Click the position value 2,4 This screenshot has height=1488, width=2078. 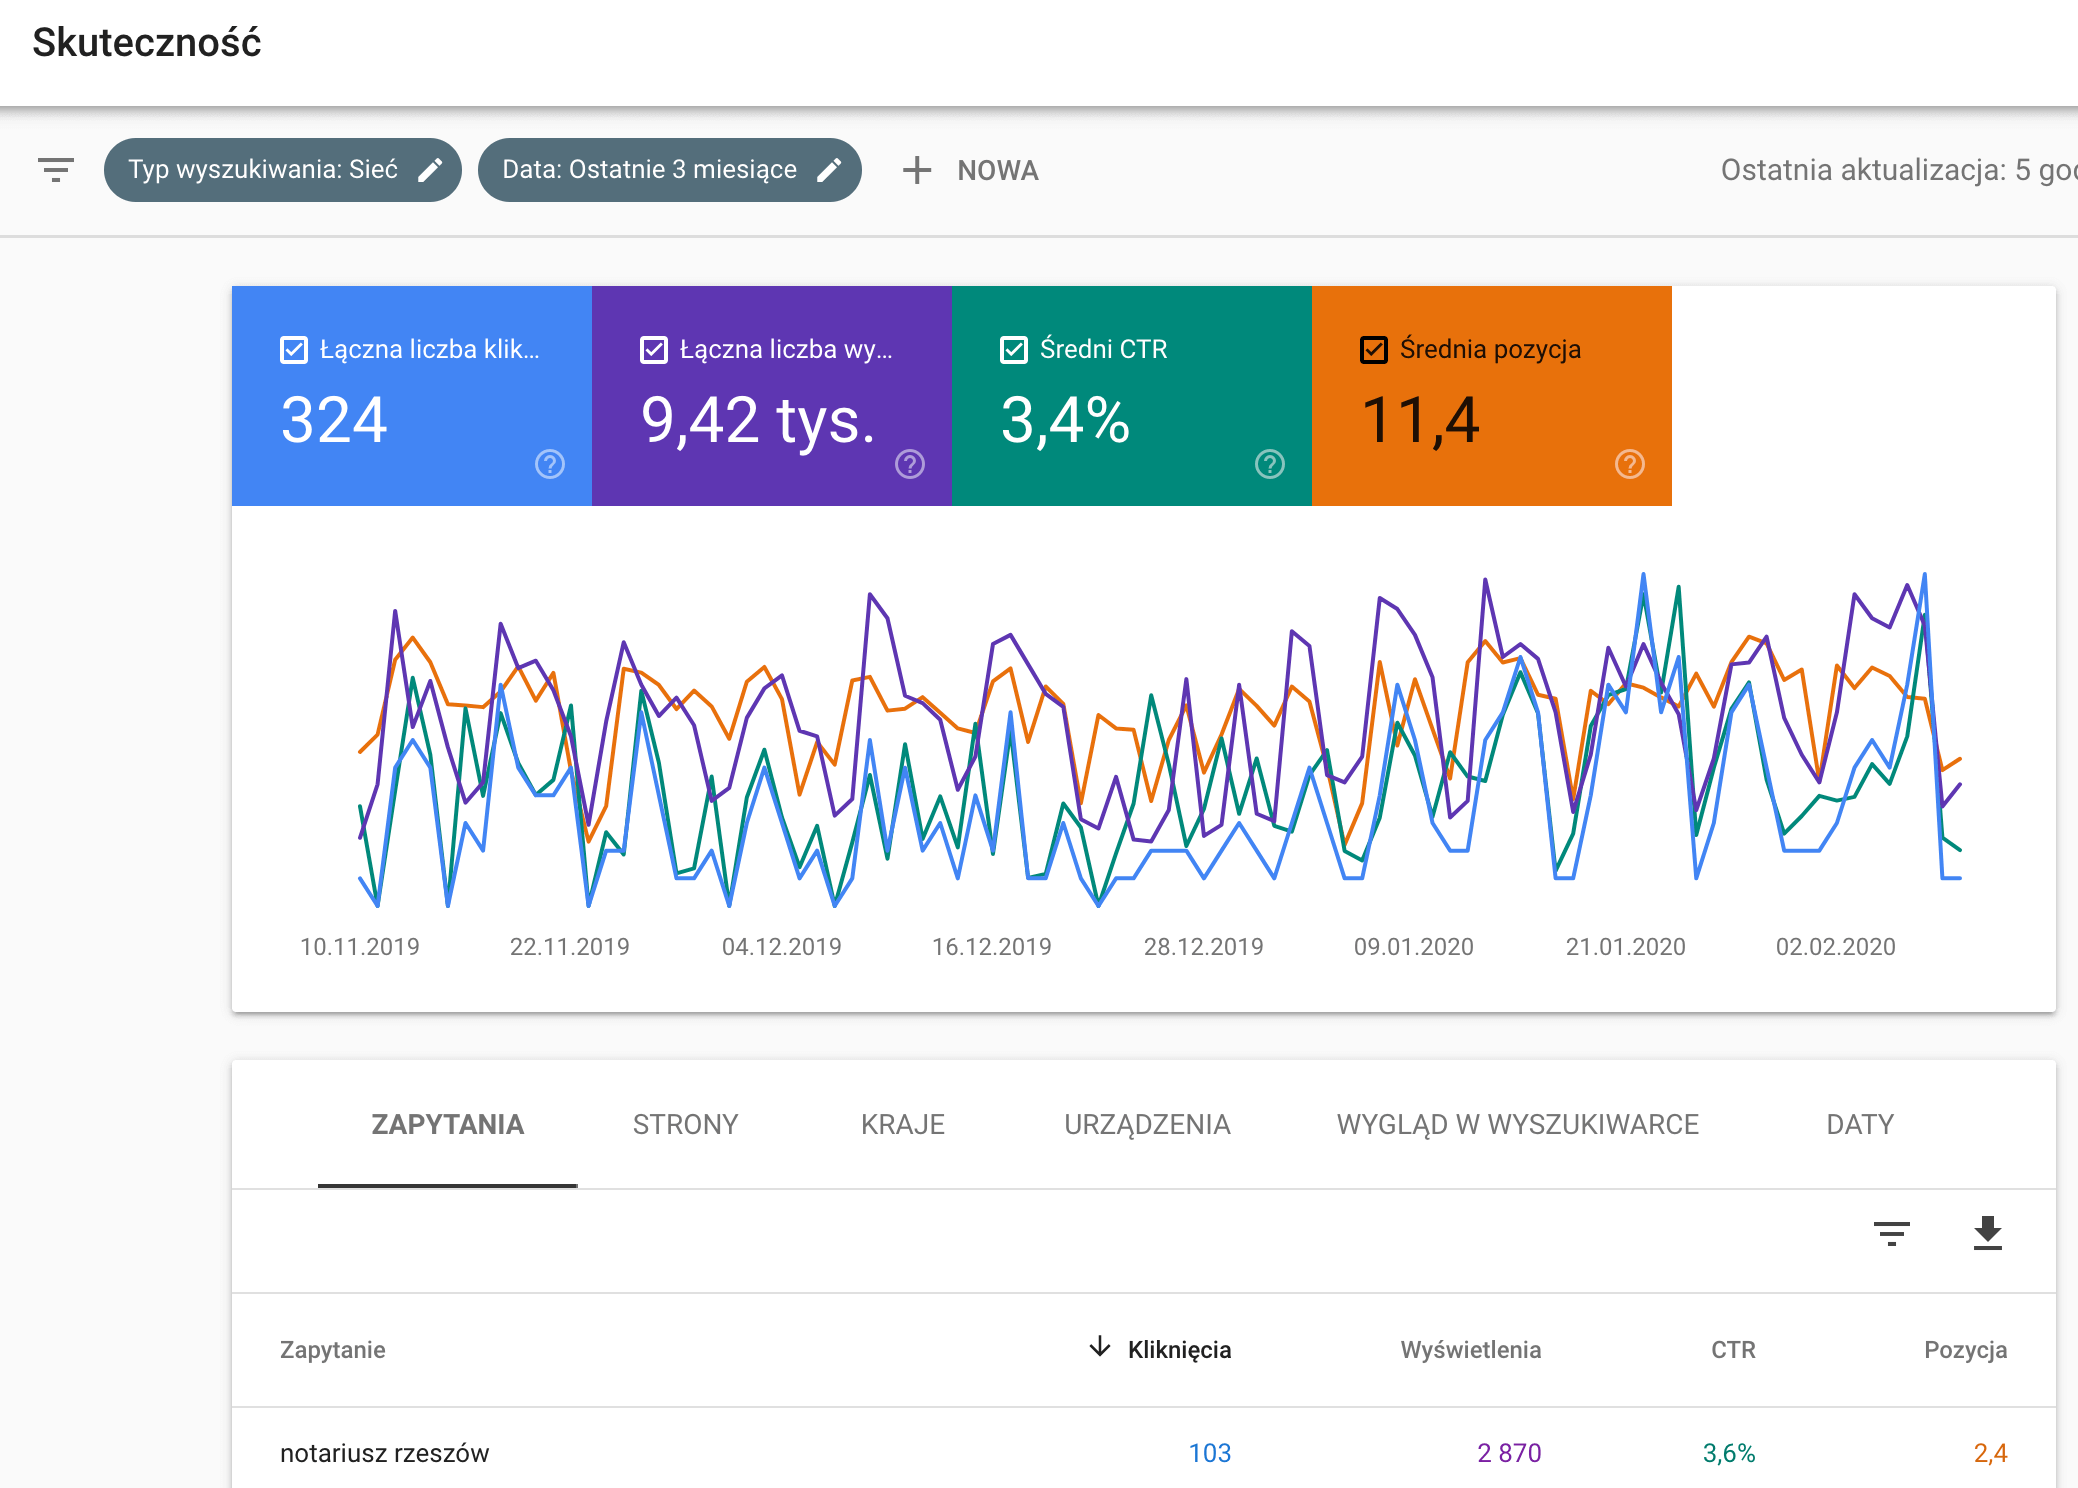tap(1990, 1453)
